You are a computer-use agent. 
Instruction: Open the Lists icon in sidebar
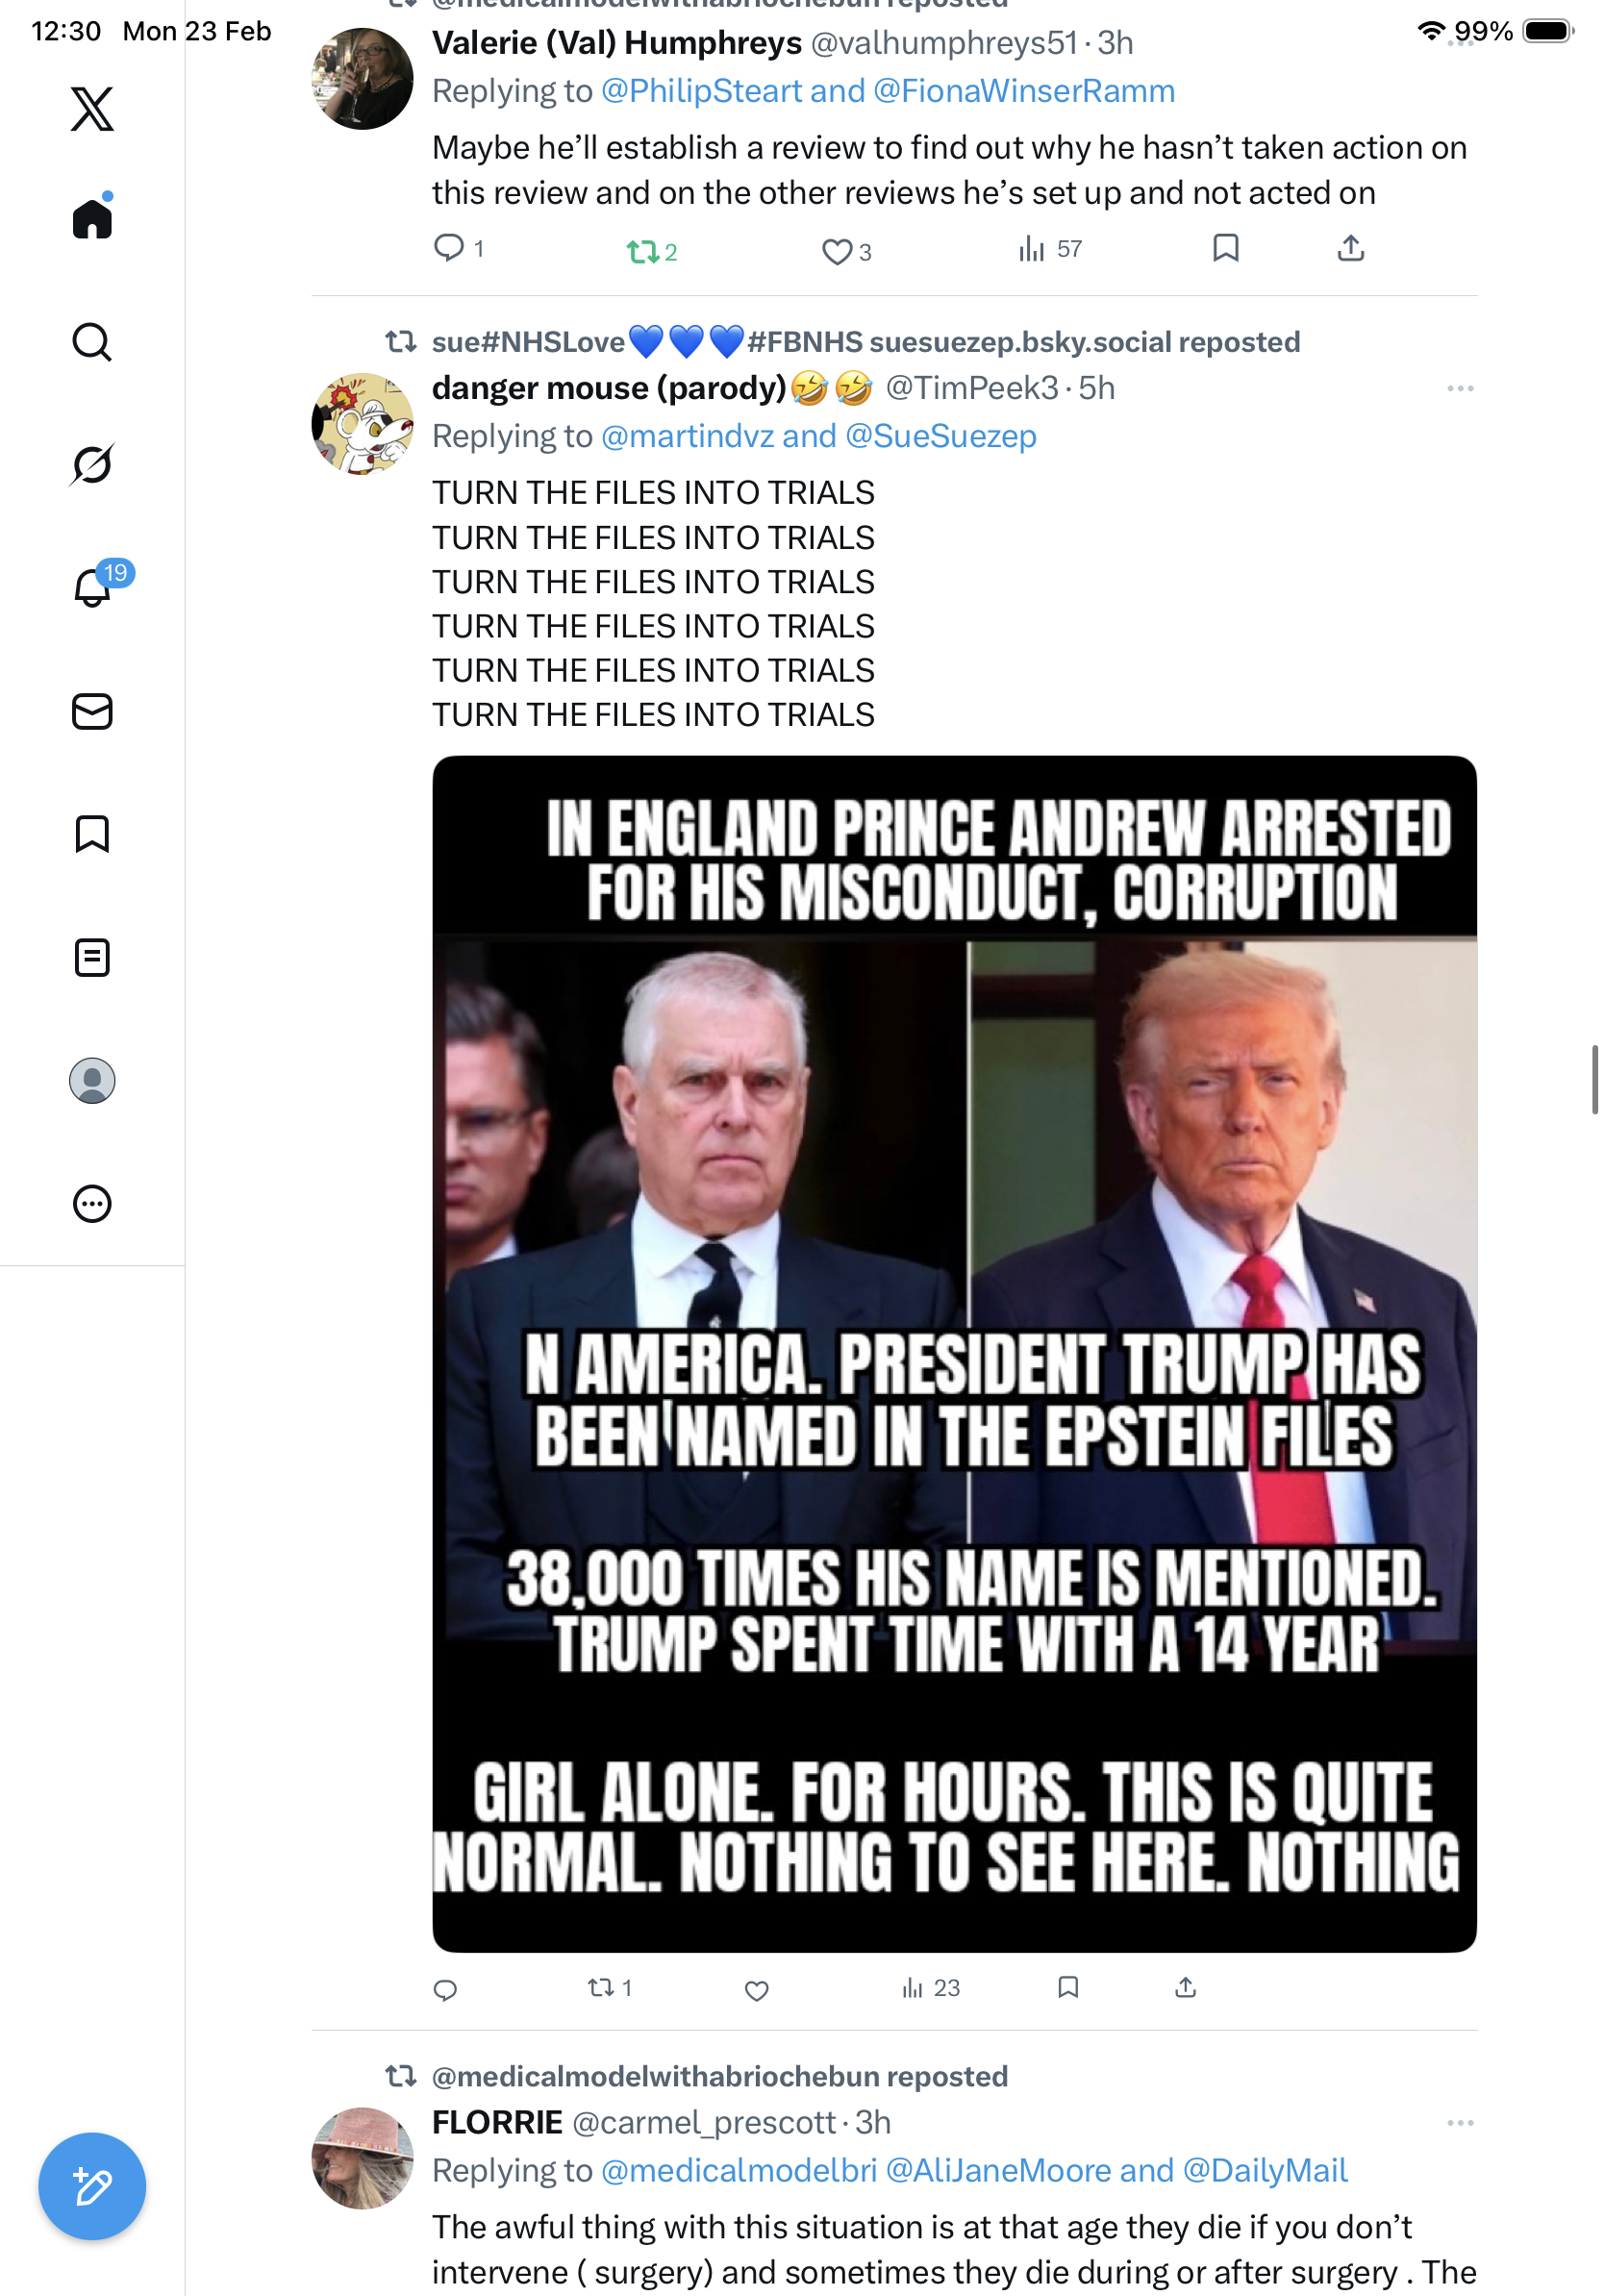click(92, 957)
